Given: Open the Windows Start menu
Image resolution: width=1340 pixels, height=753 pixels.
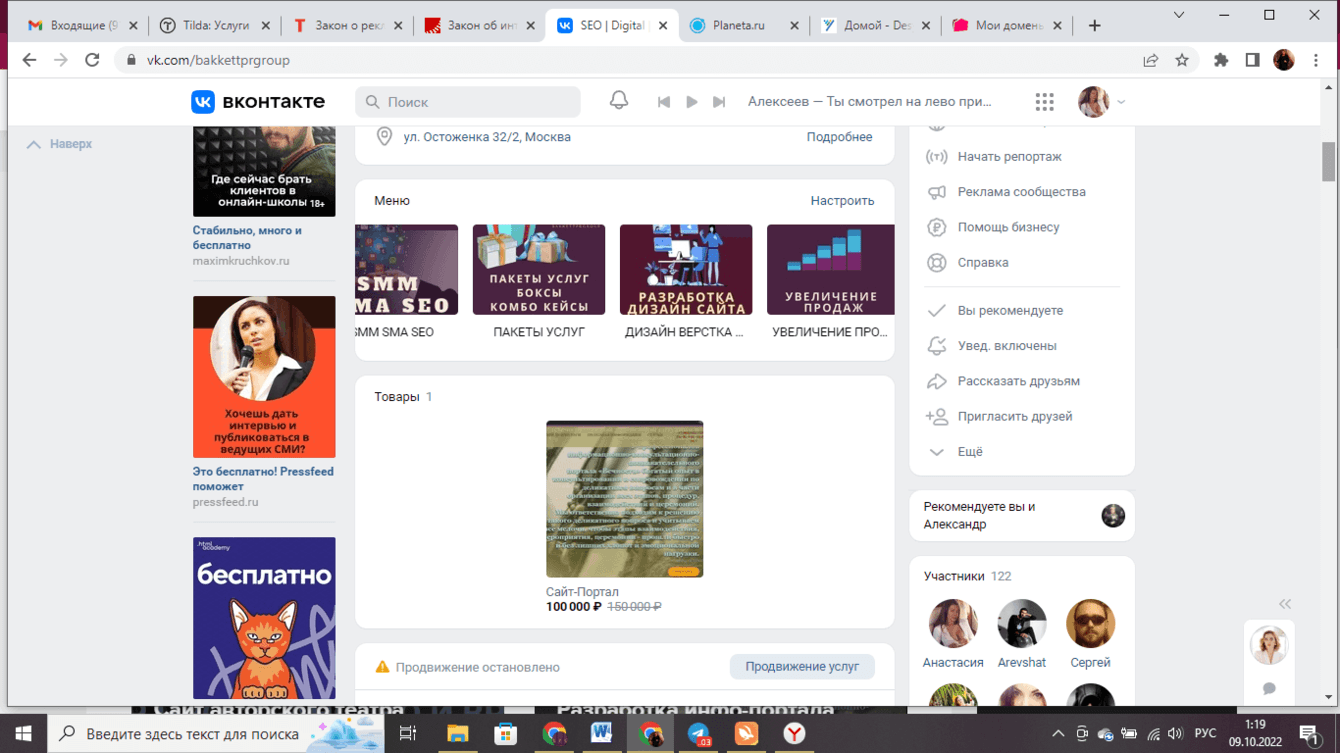Looking at the screenshot, I should tap(24, 734).
